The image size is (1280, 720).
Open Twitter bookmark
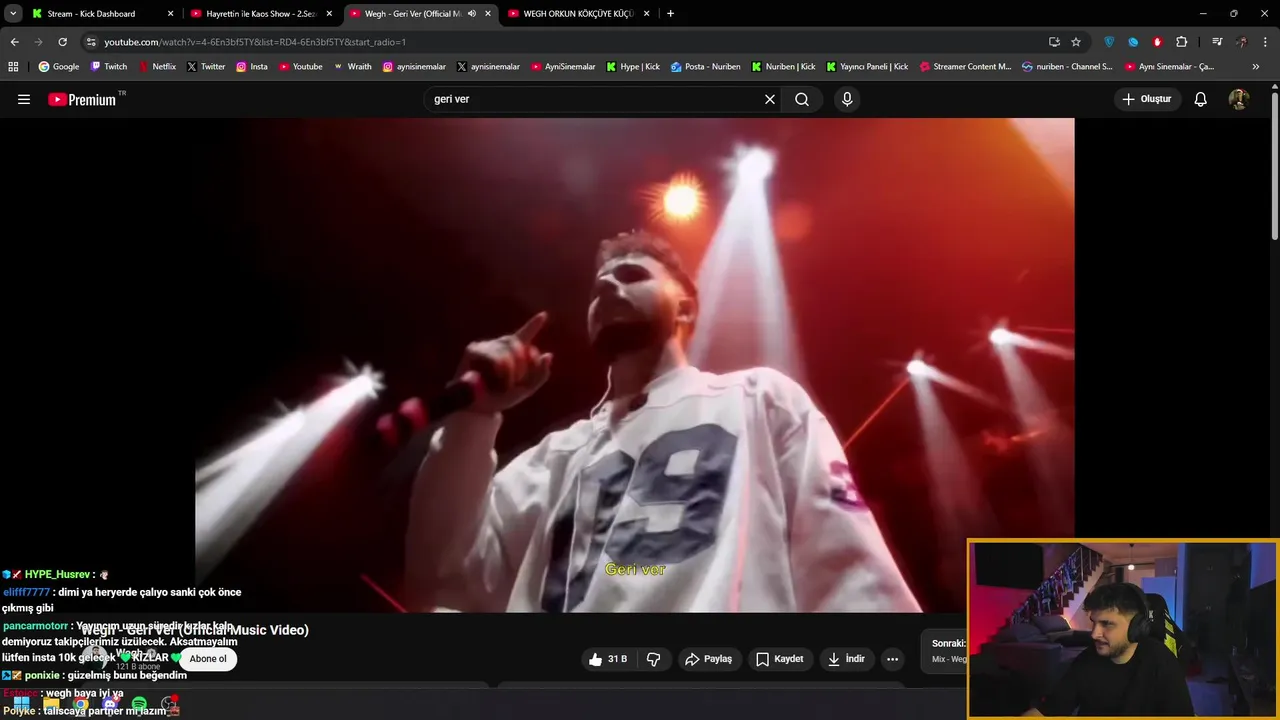pos(206,67)
